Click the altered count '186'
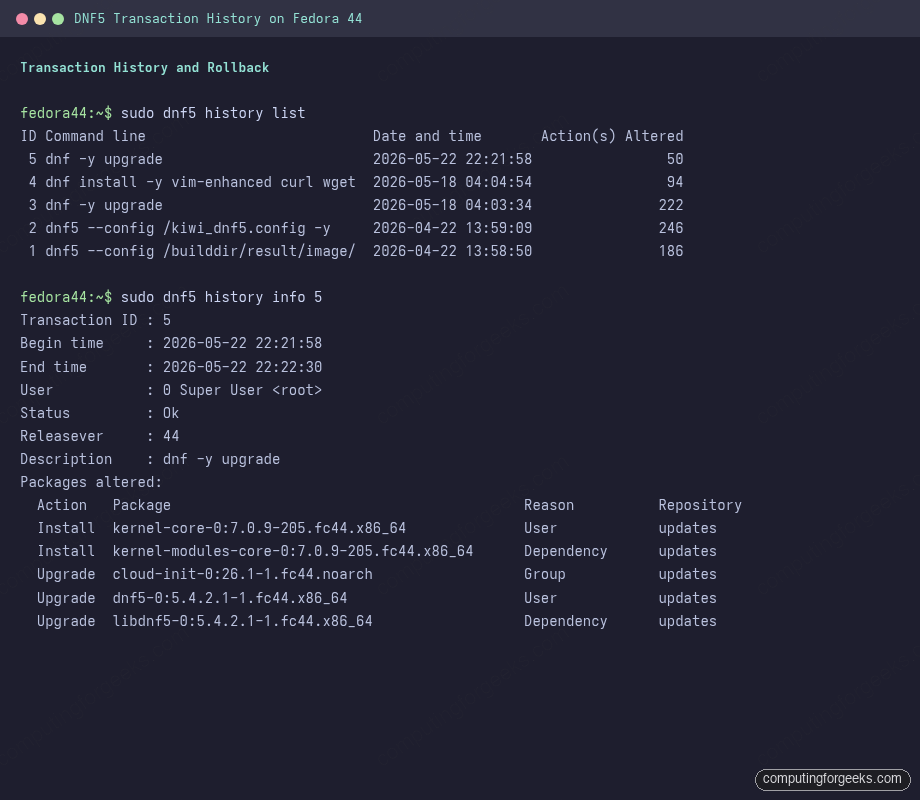This screenshot has height=800, width=920. click(671, 251)
